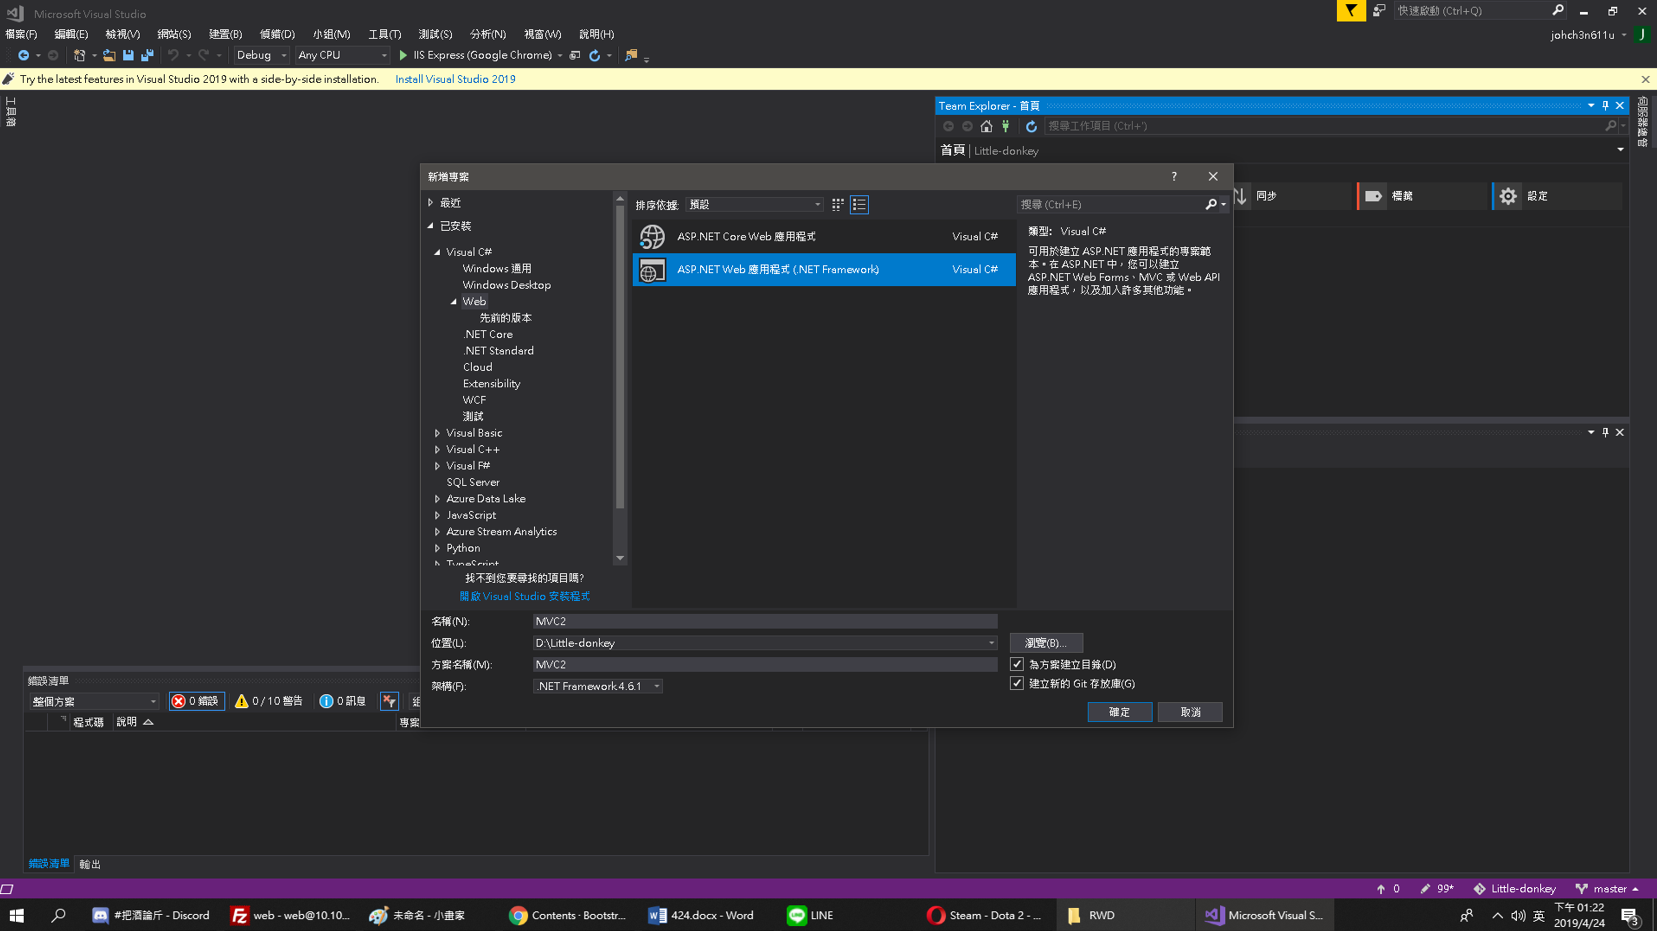Open the 工具(T) menu
The width and height of the screenshot is (1659, 931).
point(384,34)
